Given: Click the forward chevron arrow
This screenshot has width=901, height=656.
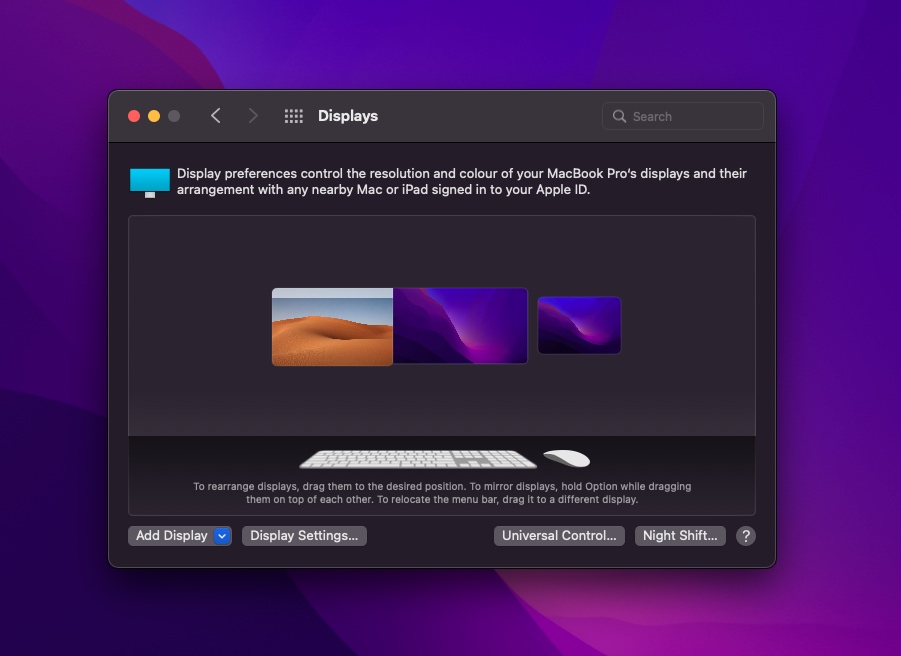Looking at the screenshot, I should pos(253,116).
